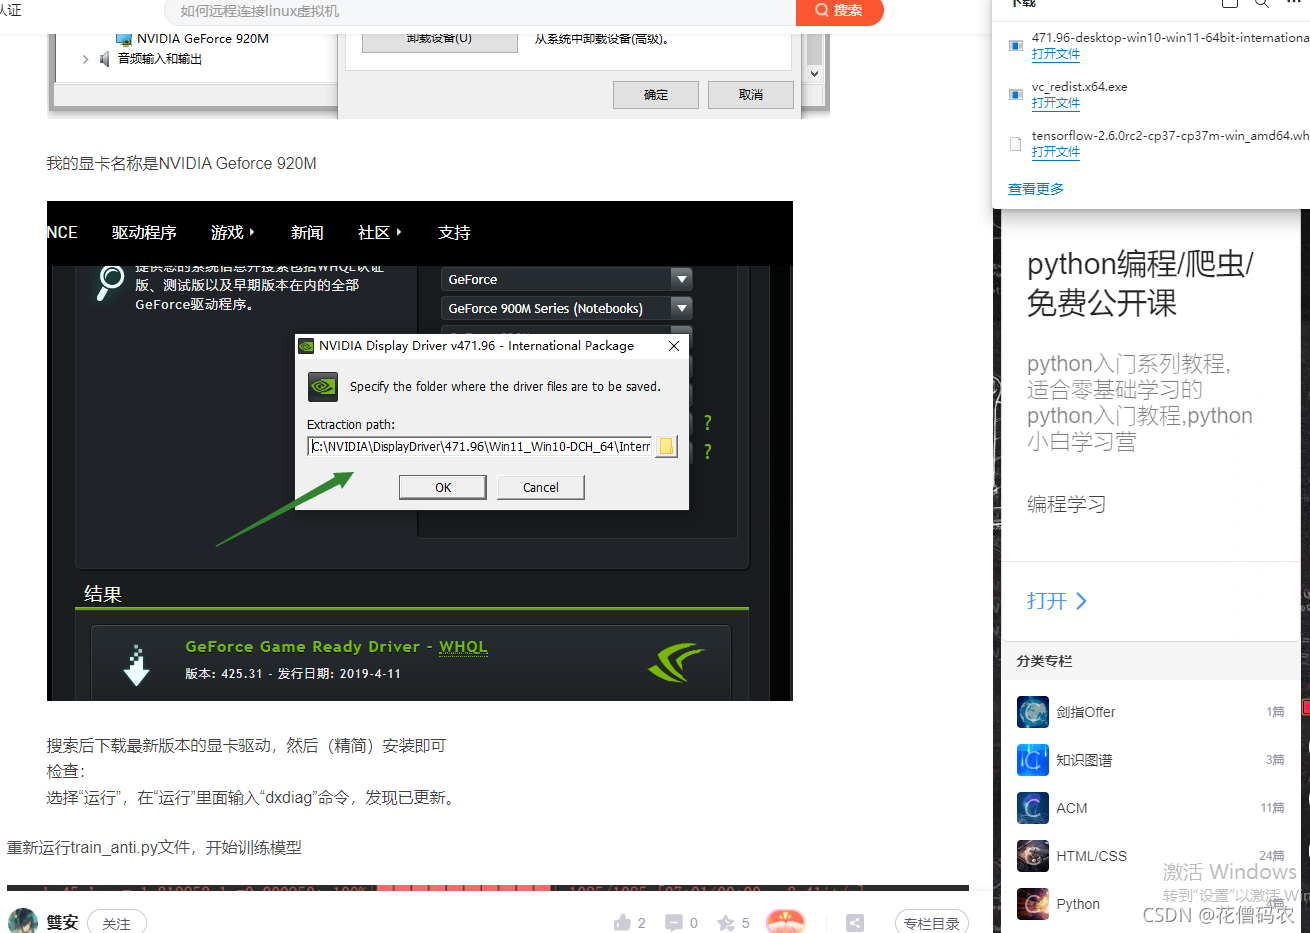
Task: Open the Python column icon
Action: tap(1033, 904)
